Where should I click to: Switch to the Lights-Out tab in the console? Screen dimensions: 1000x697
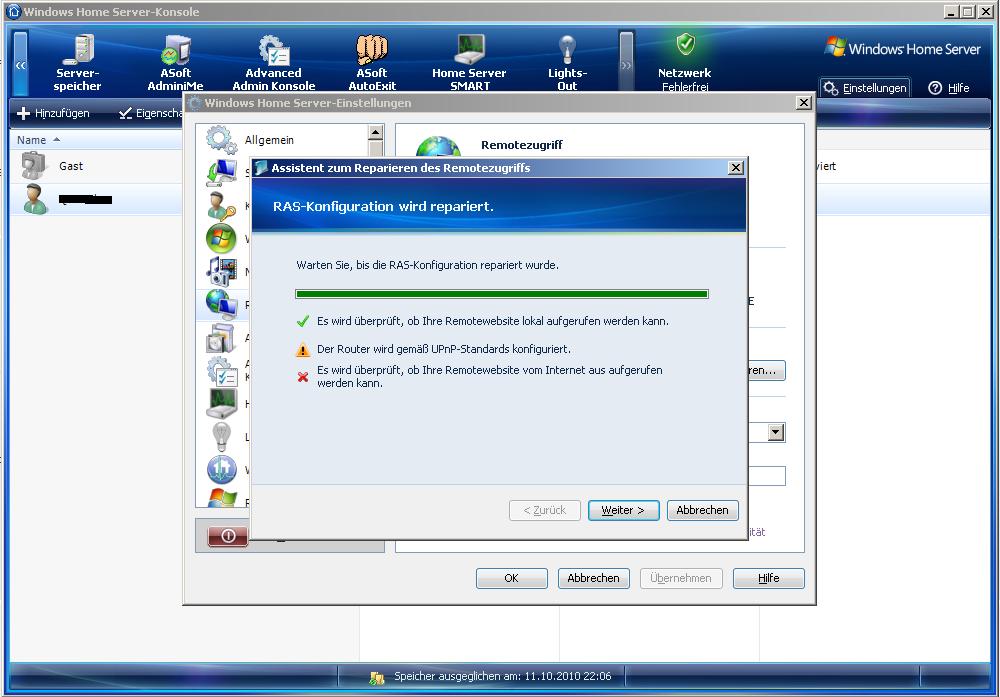click(x=567, y=62)
